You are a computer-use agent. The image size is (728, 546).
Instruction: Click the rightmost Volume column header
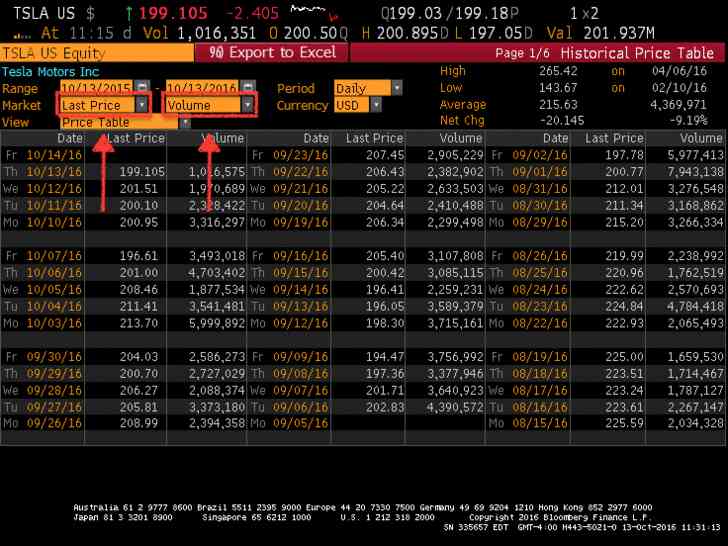(x=701, y=138)
